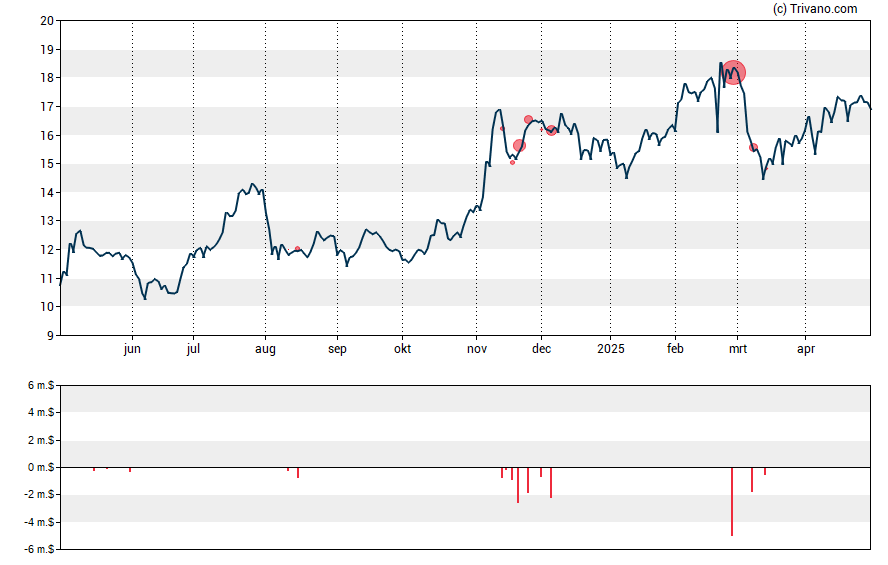Select the mid-March red bar near -2 m.$
Viewport: 888px width, 565px height.
(752, 480)
